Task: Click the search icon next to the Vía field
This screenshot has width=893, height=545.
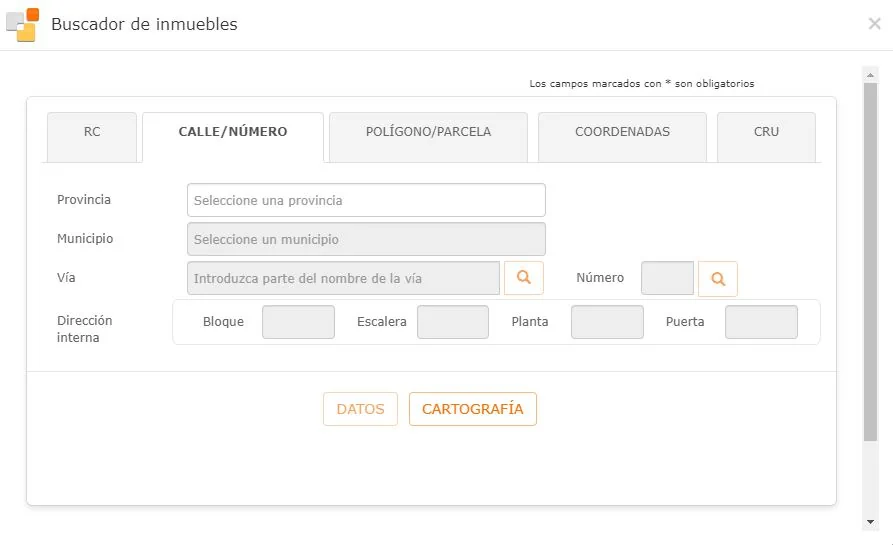Action: coord(523,278)
